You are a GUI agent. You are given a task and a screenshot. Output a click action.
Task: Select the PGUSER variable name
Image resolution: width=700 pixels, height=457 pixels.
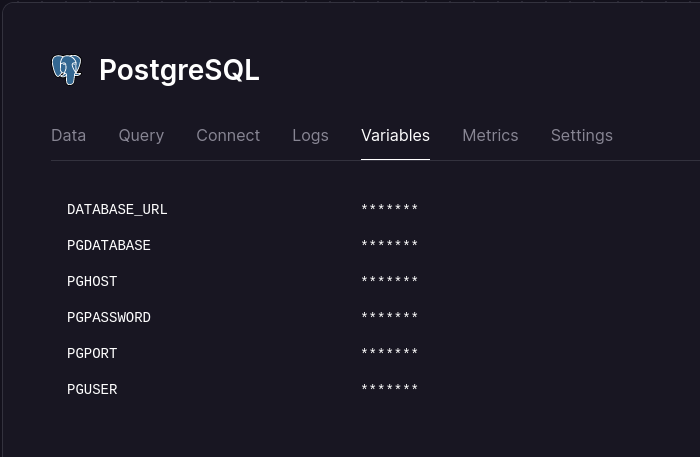click(x=92, y=390)
